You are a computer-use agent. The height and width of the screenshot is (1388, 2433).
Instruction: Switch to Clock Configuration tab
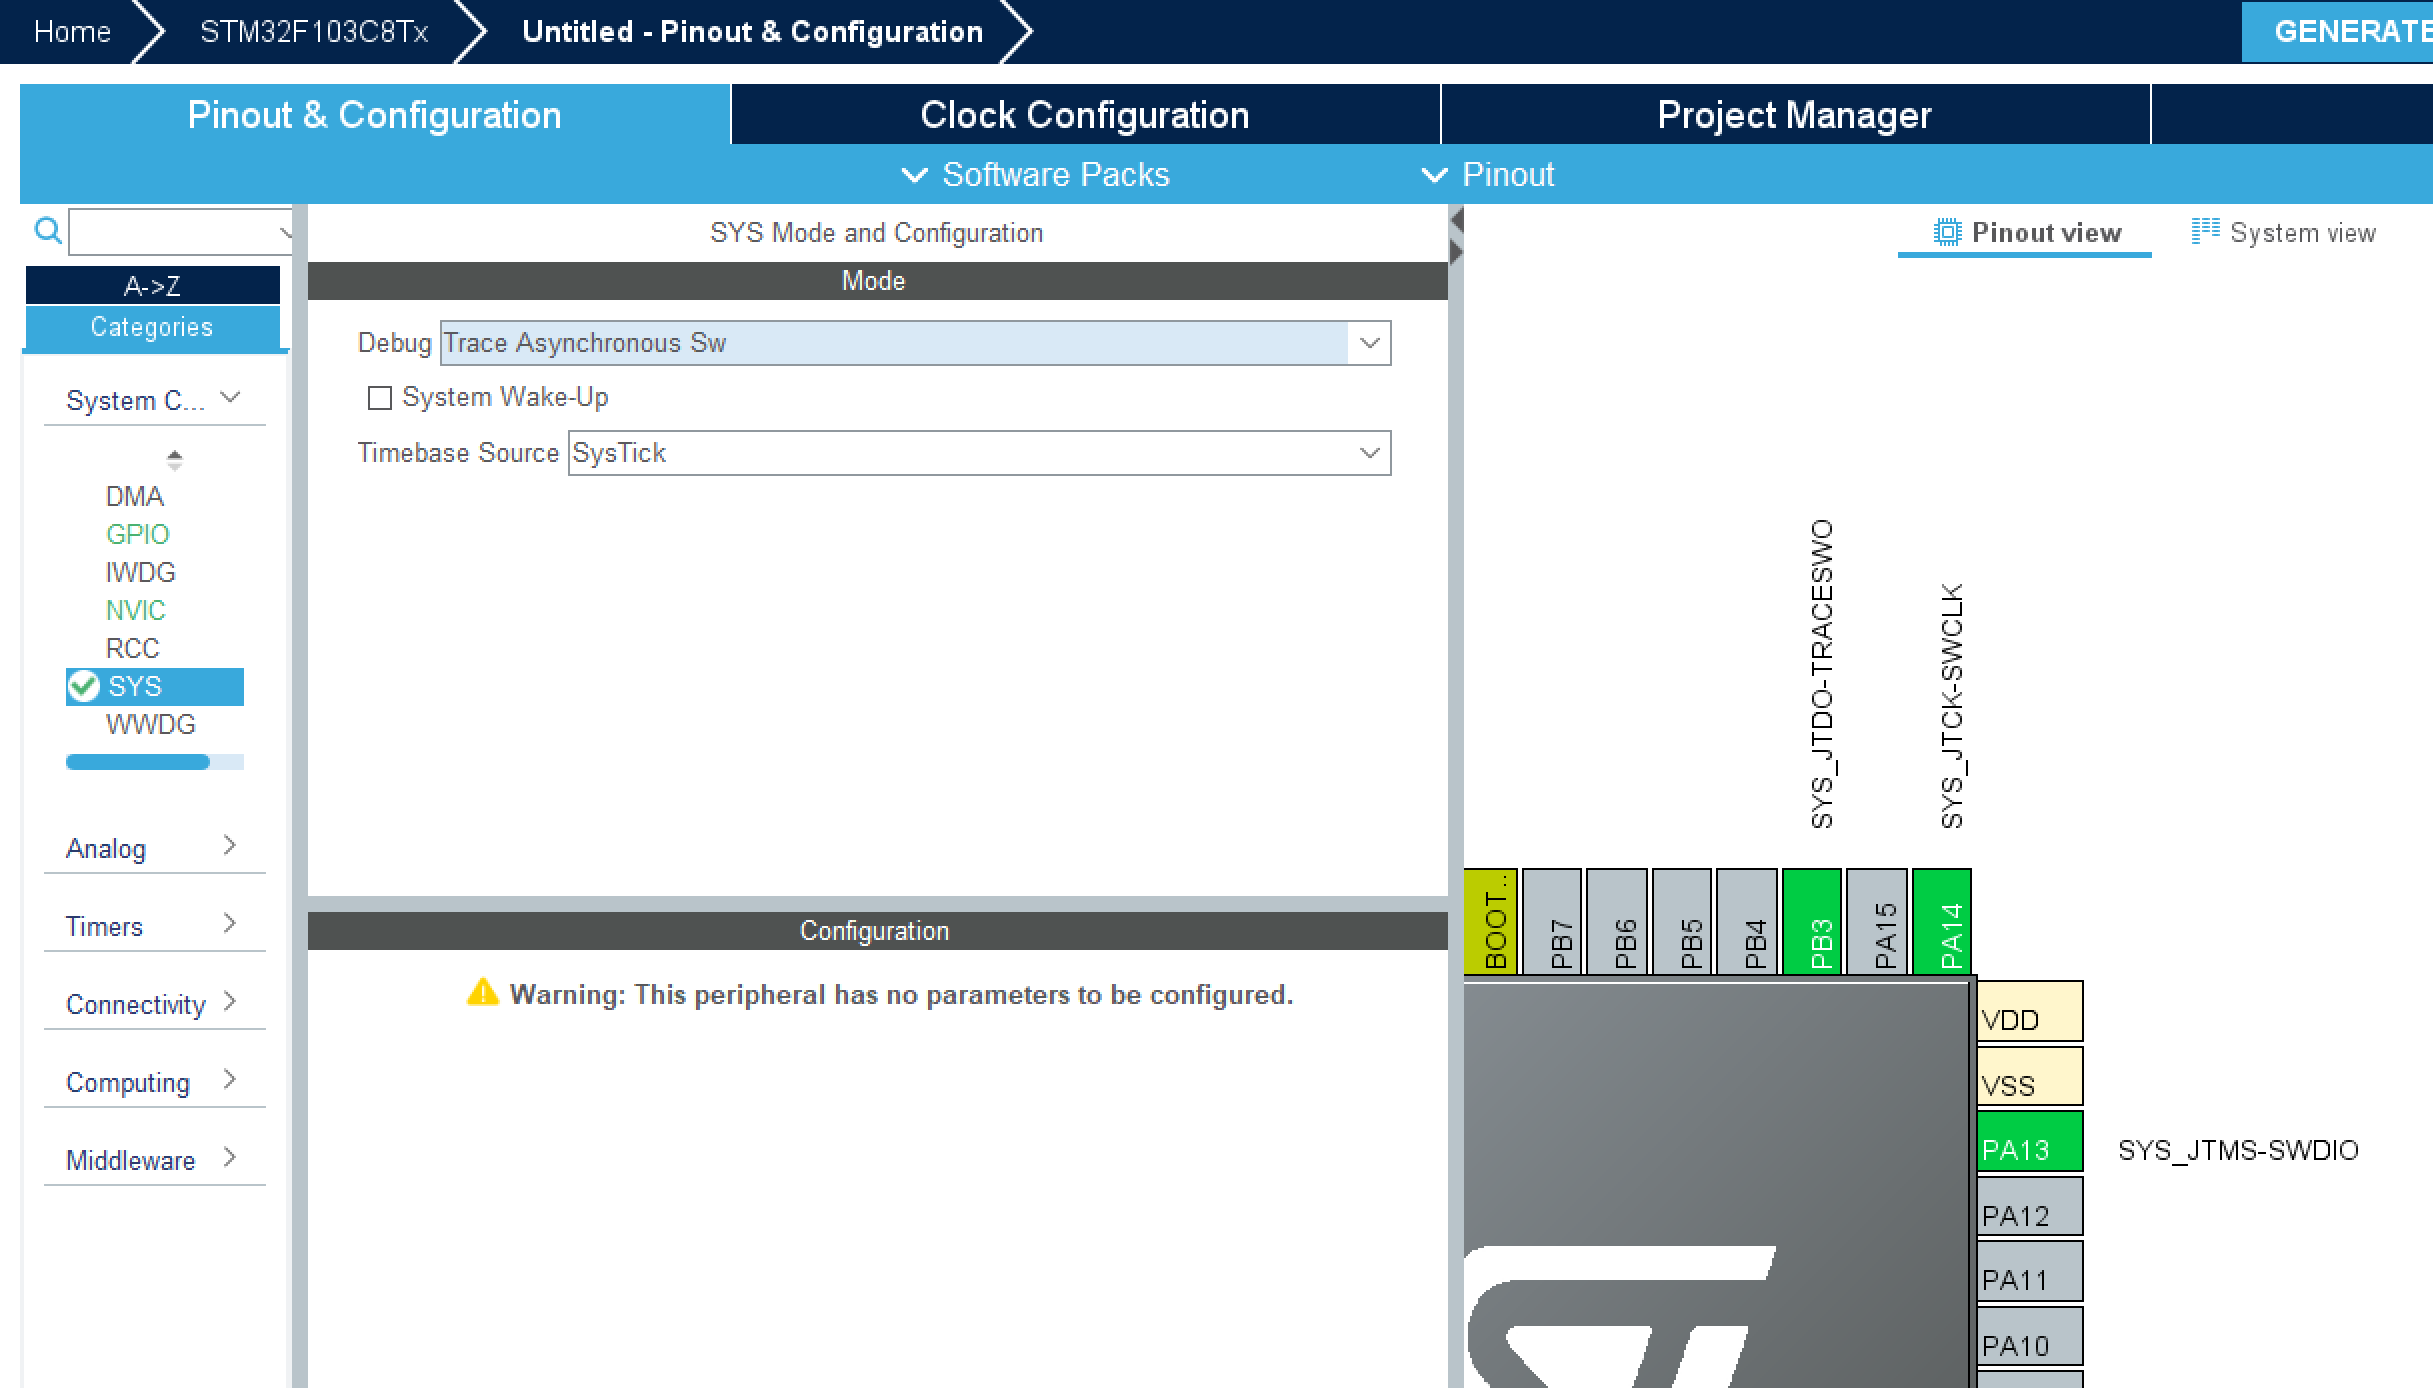pyautogui.click(x=1084, y=115)
